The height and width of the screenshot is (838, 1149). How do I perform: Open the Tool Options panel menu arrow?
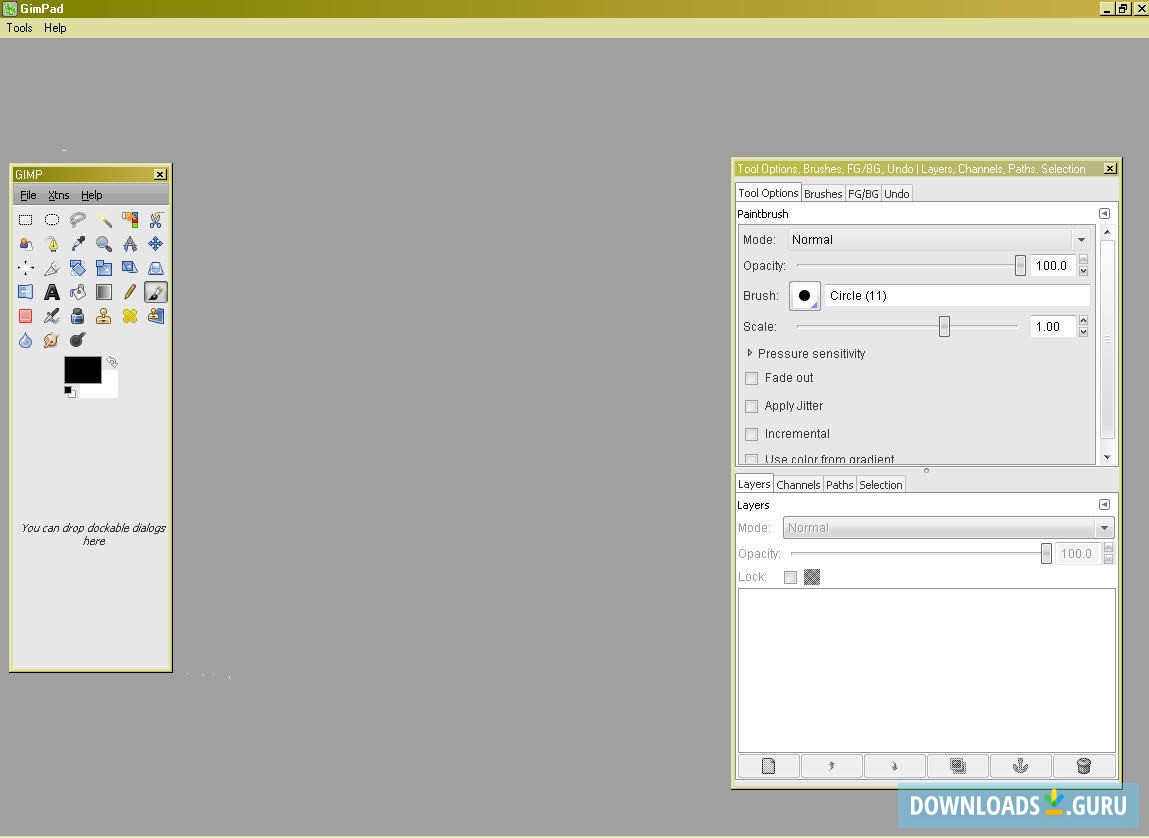[1104, 213]
